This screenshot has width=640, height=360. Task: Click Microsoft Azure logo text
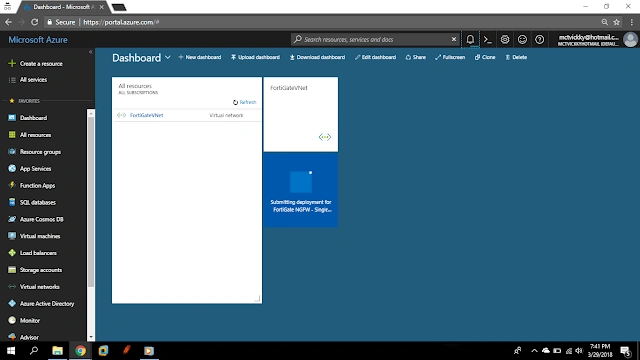[38, 40]
